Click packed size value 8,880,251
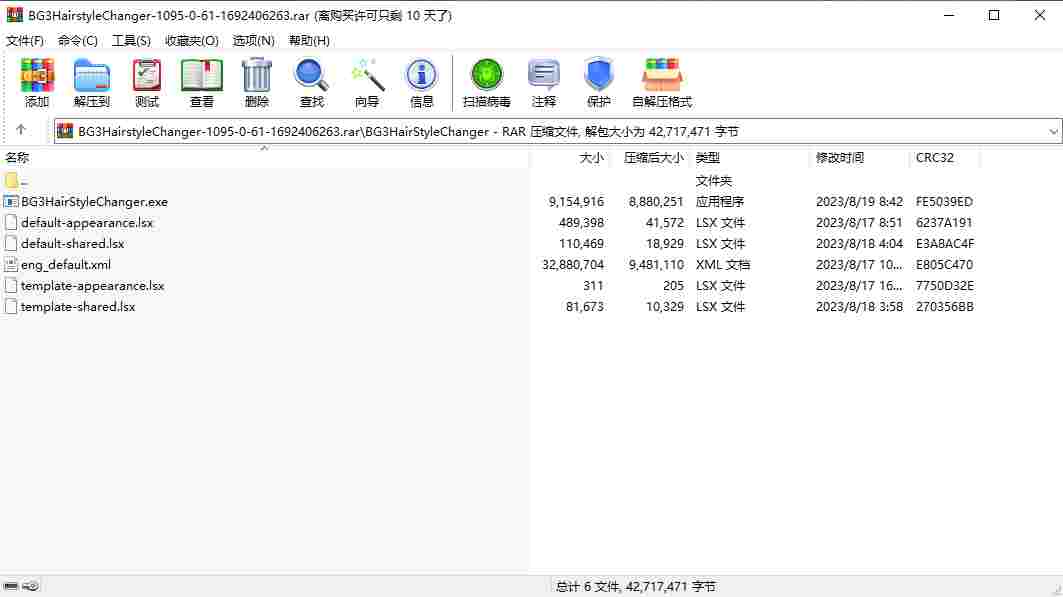This screenshot has width=1063, height=597. coord(656,202)
